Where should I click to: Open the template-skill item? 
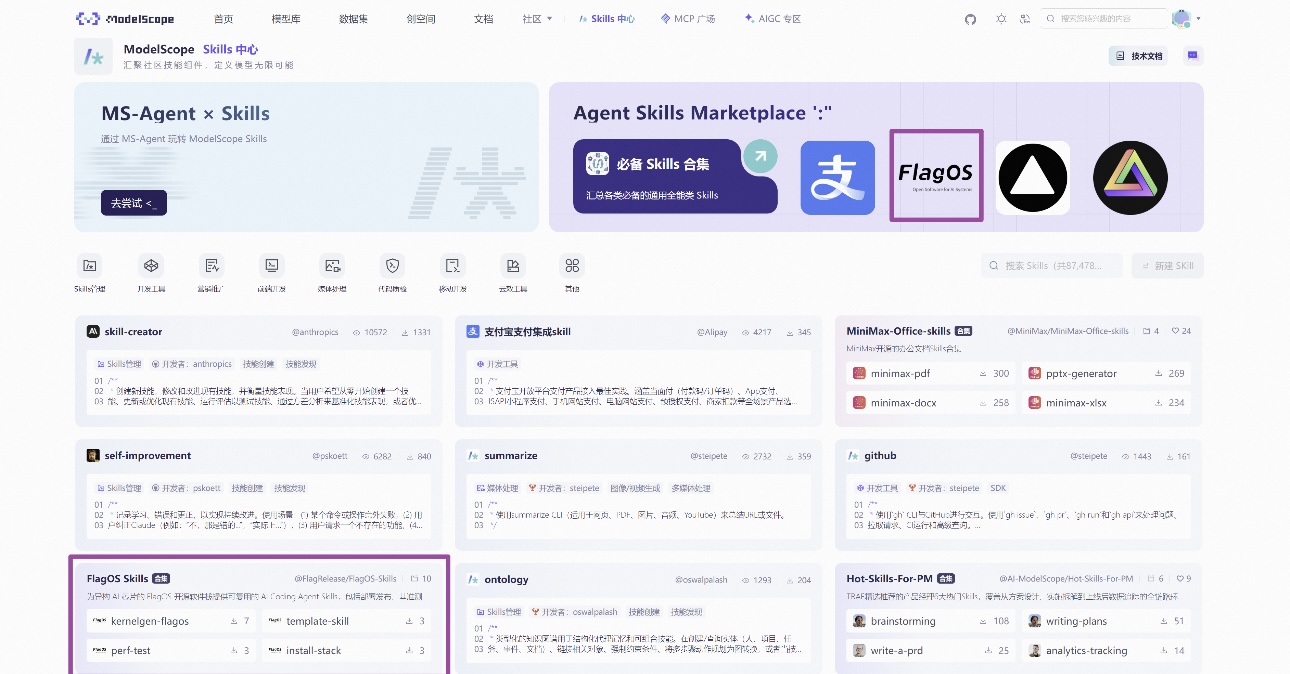[x=346, y=621]
